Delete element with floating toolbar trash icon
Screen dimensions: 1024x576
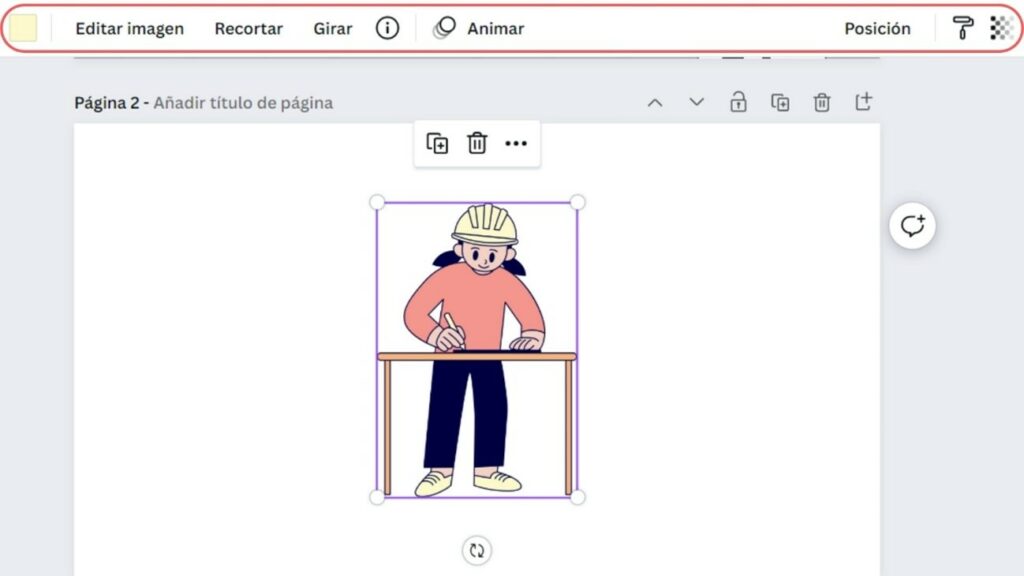(477, 144)
